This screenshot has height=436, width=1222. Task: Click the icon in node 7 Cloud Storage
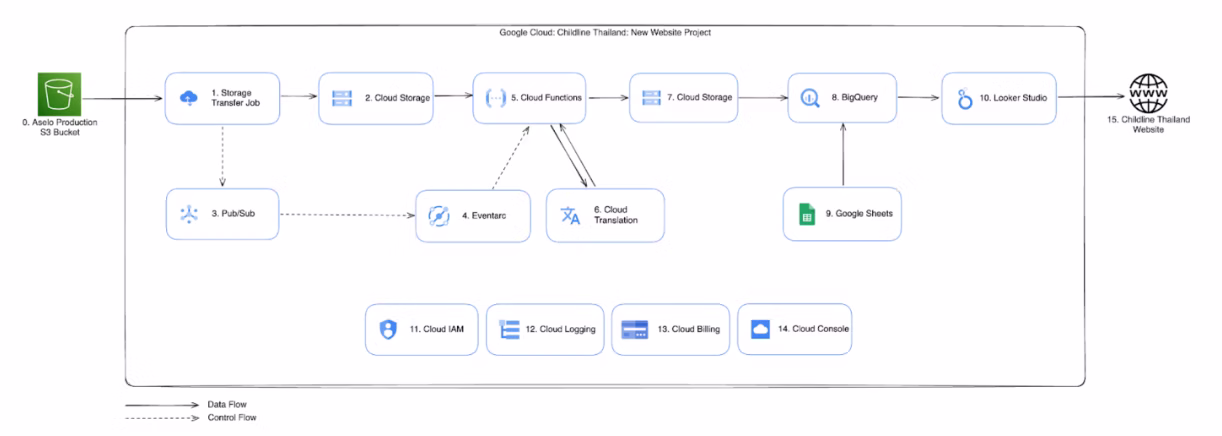[x=651, y=98]
